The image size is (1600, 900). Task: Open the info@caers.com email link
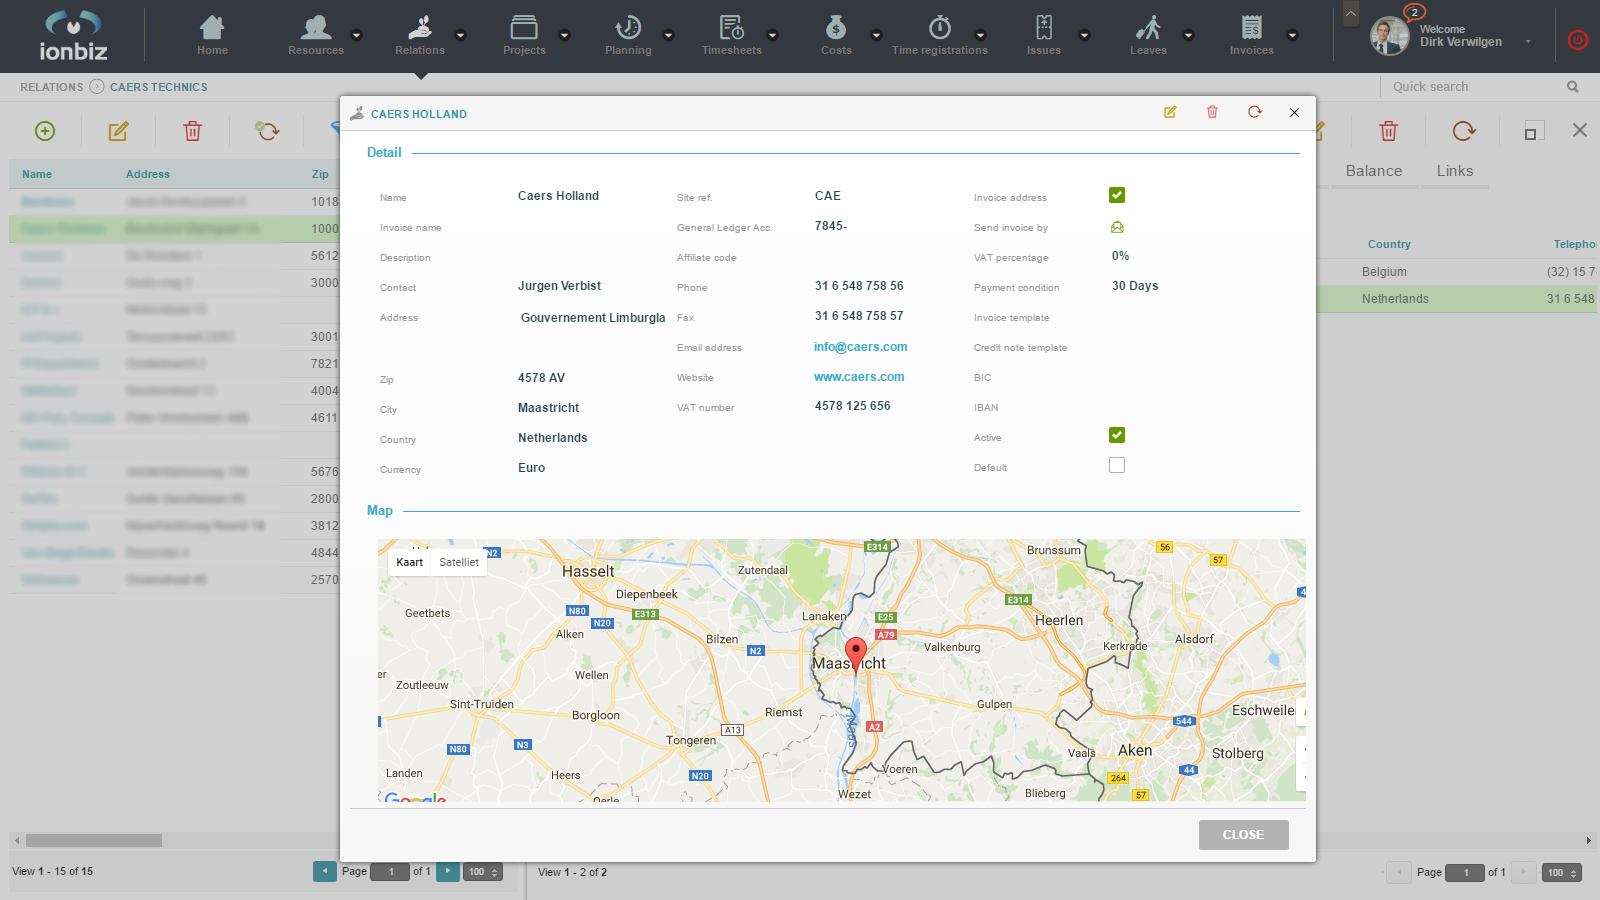click(x=860, y=347)
